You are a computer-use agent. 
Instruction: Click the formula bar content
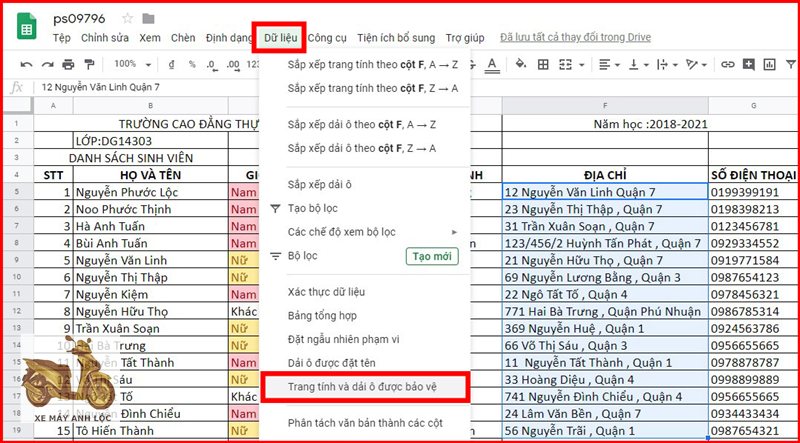[x=101, y=87]
